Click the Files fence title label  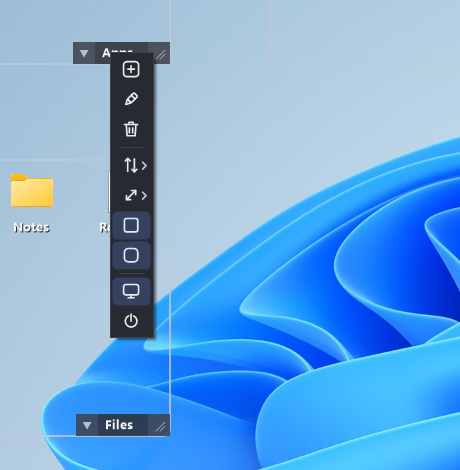click(119, 425)
